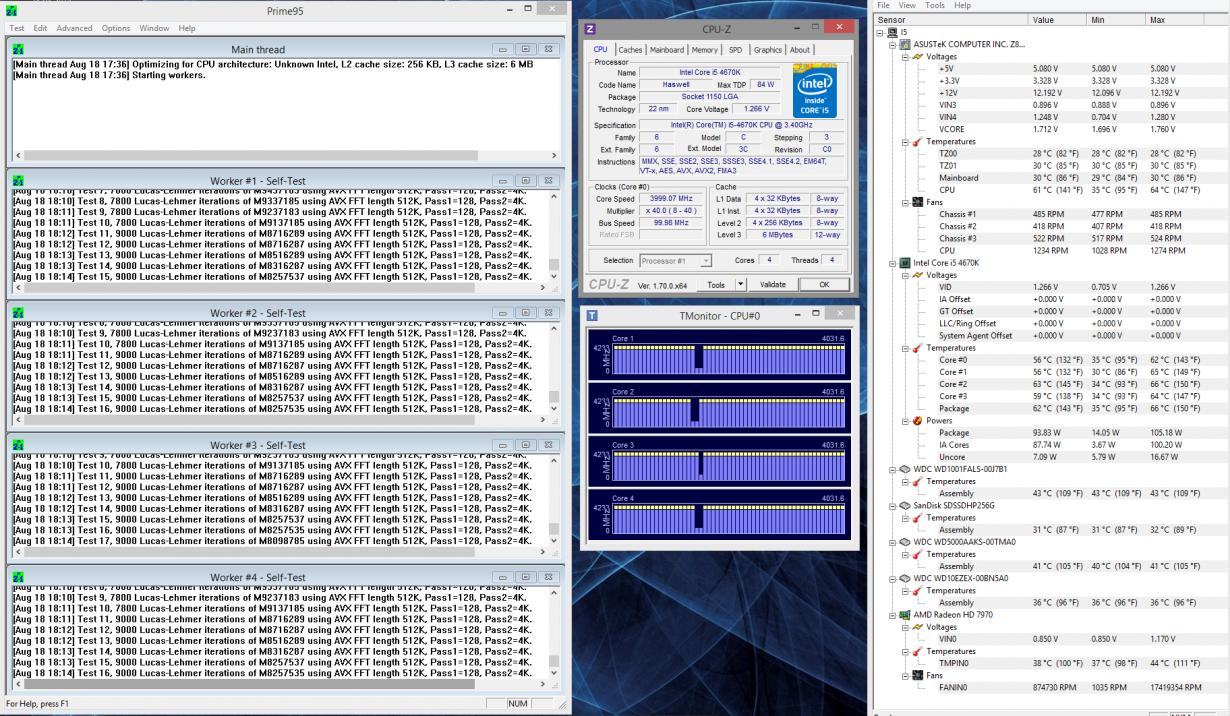Click the WDC WD5000AAKS drive icon

[x=905, y=541]
